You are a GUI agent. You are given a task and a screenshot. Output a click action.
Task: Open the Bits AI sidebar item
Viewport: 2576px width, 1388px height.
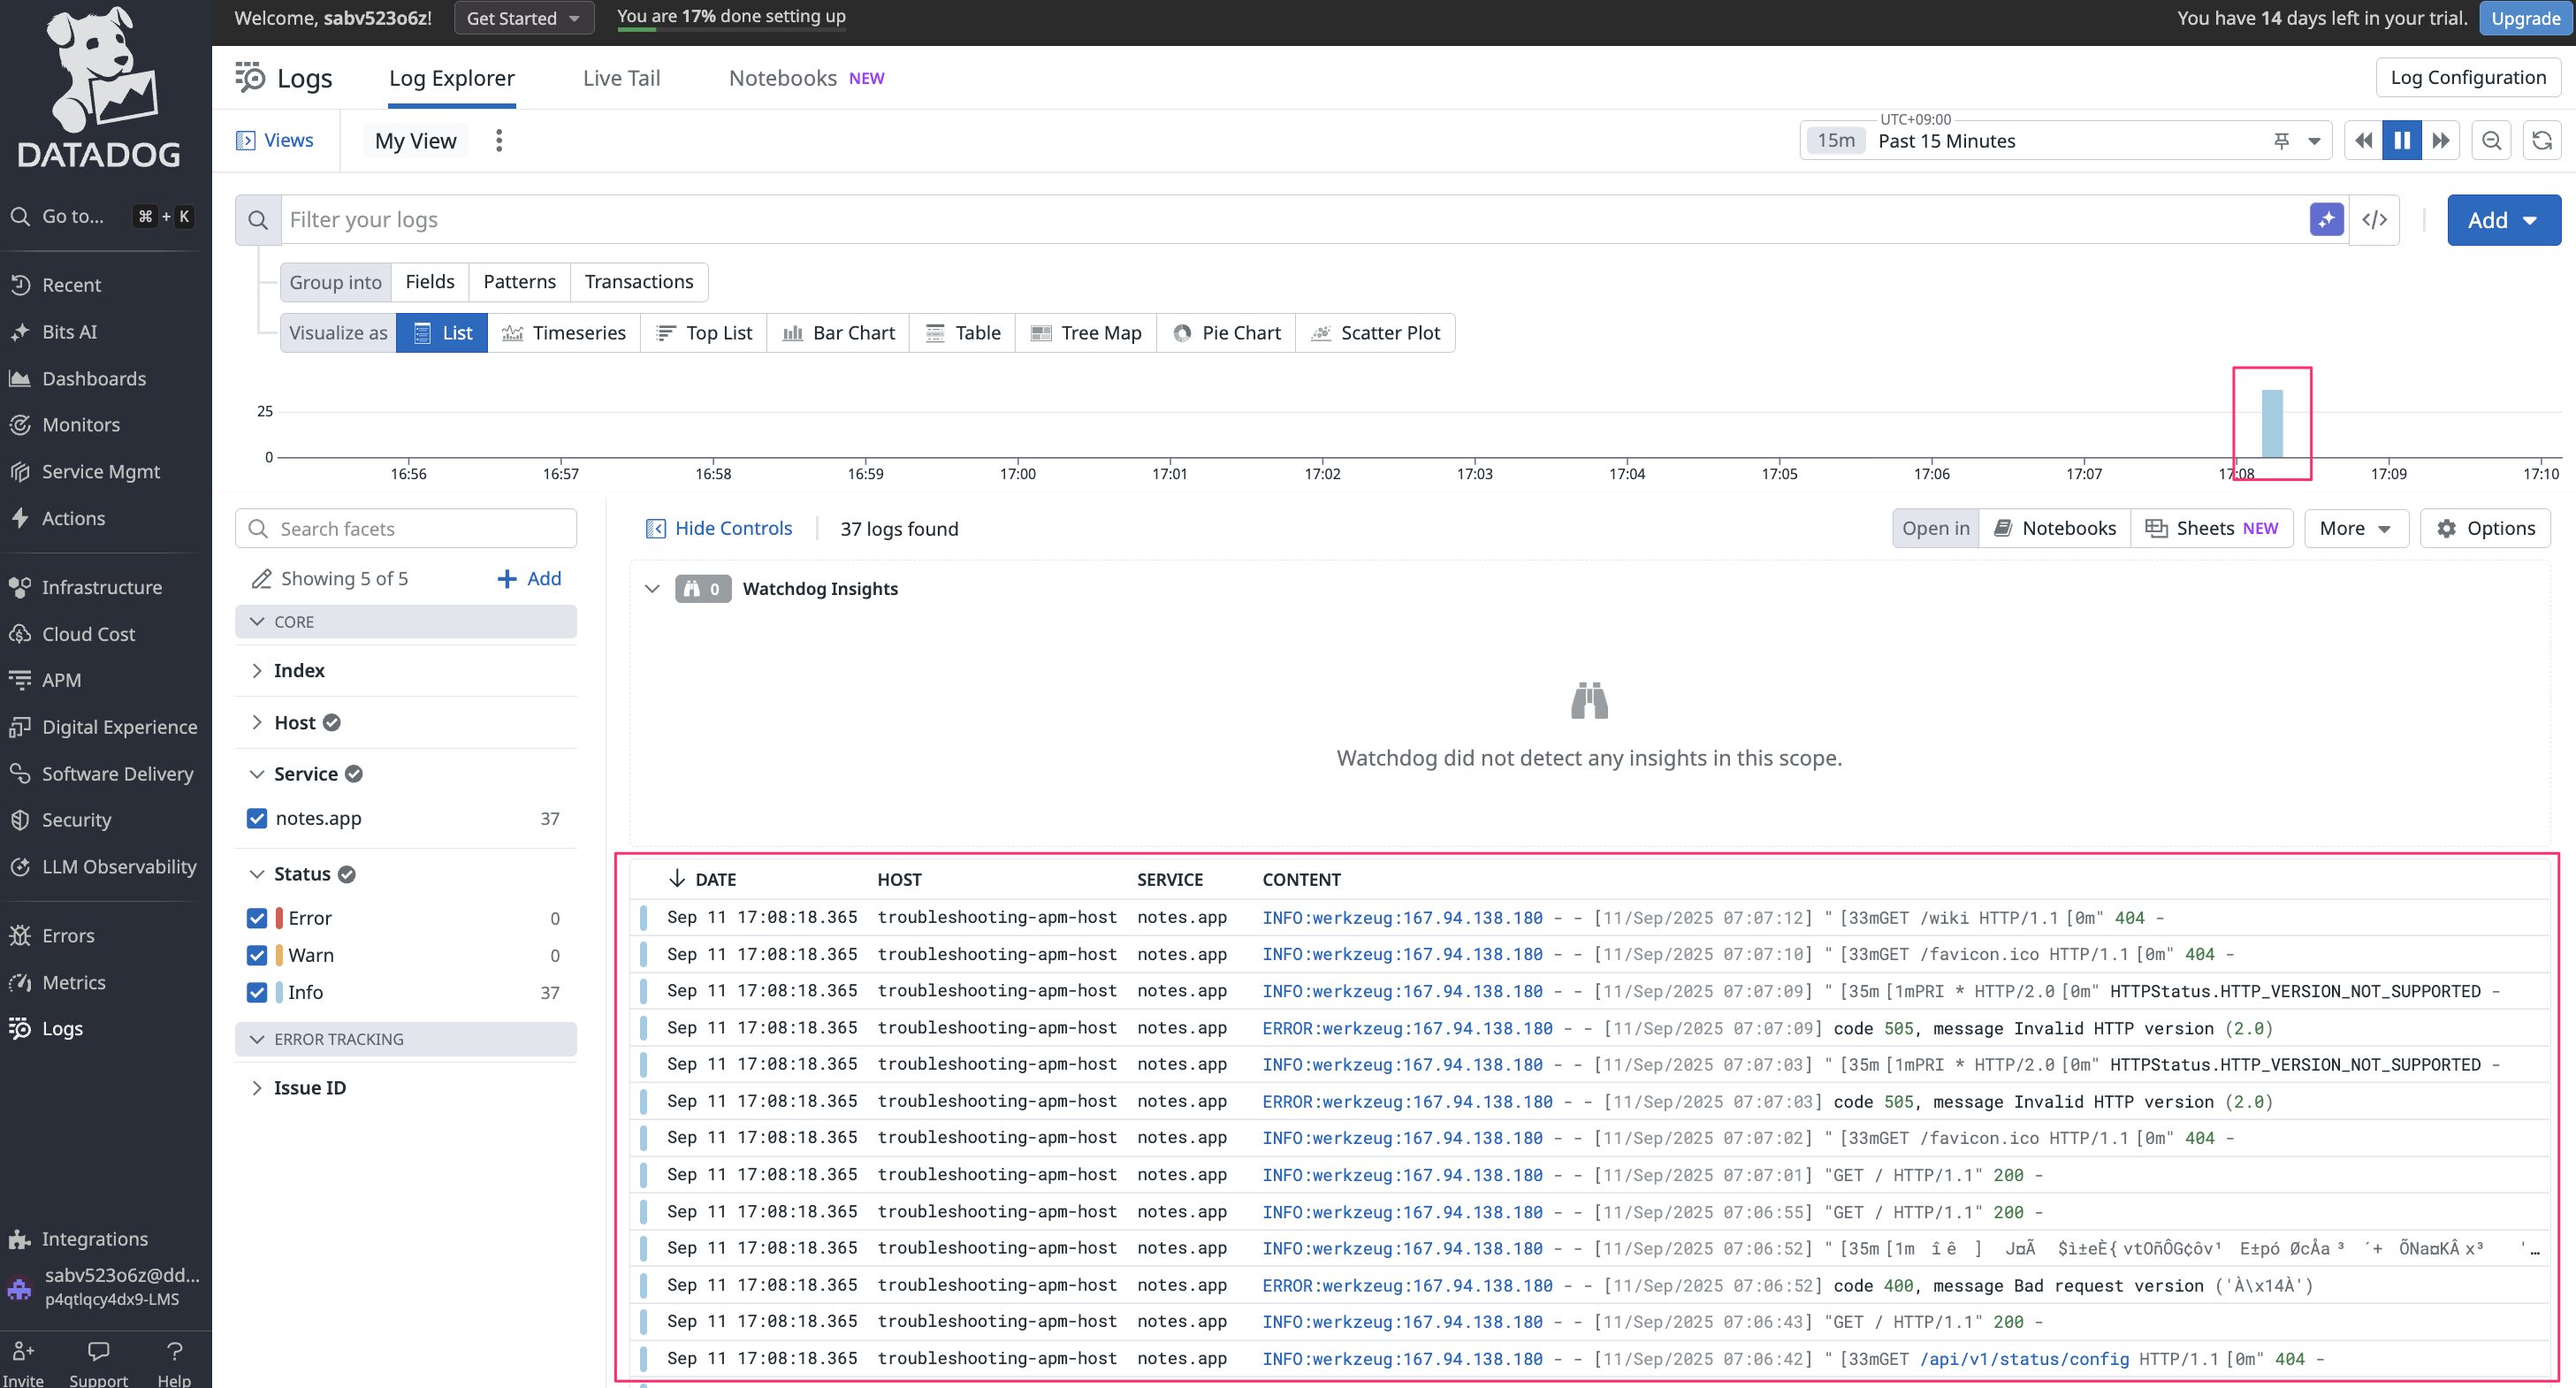click(x=69, y=332)
